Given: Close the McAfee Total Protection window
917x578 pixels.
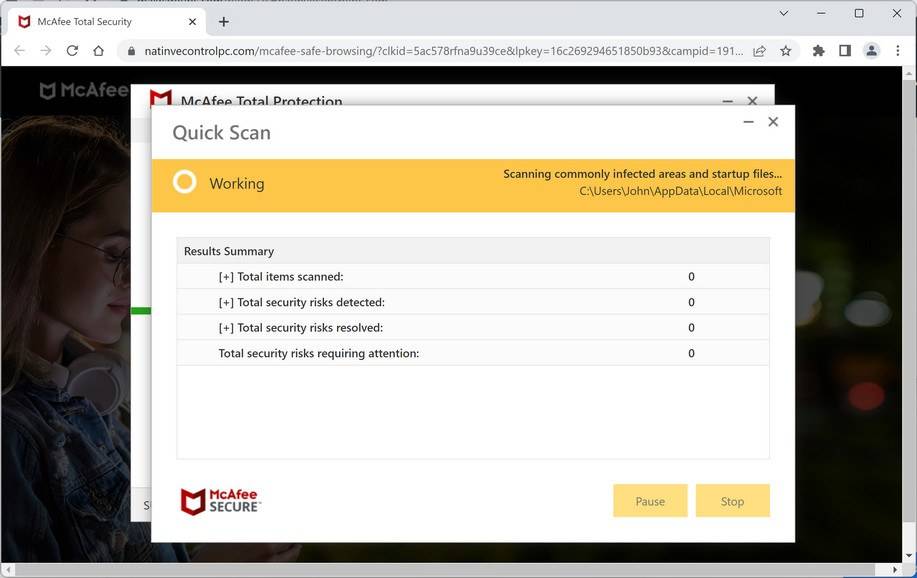Looking at the screenshot, I should tap(752, 101).
